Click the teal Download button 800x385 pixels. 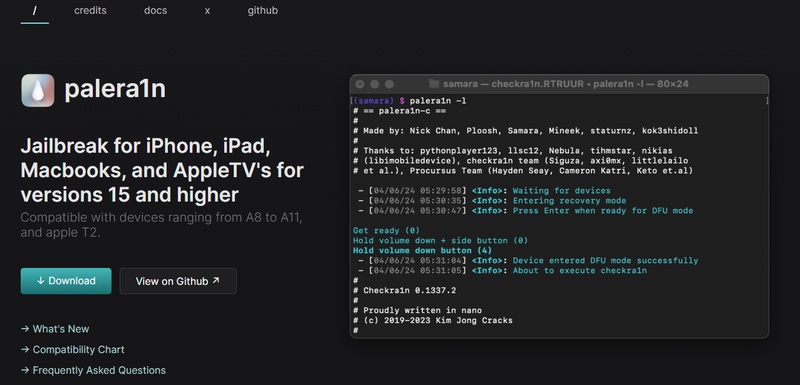66,281
